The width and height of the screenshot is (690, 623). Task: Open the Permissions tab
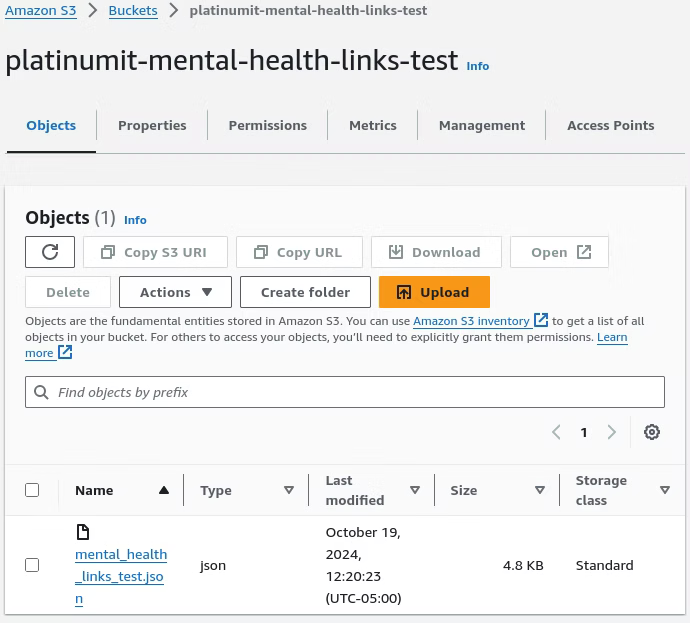(268, 125)
